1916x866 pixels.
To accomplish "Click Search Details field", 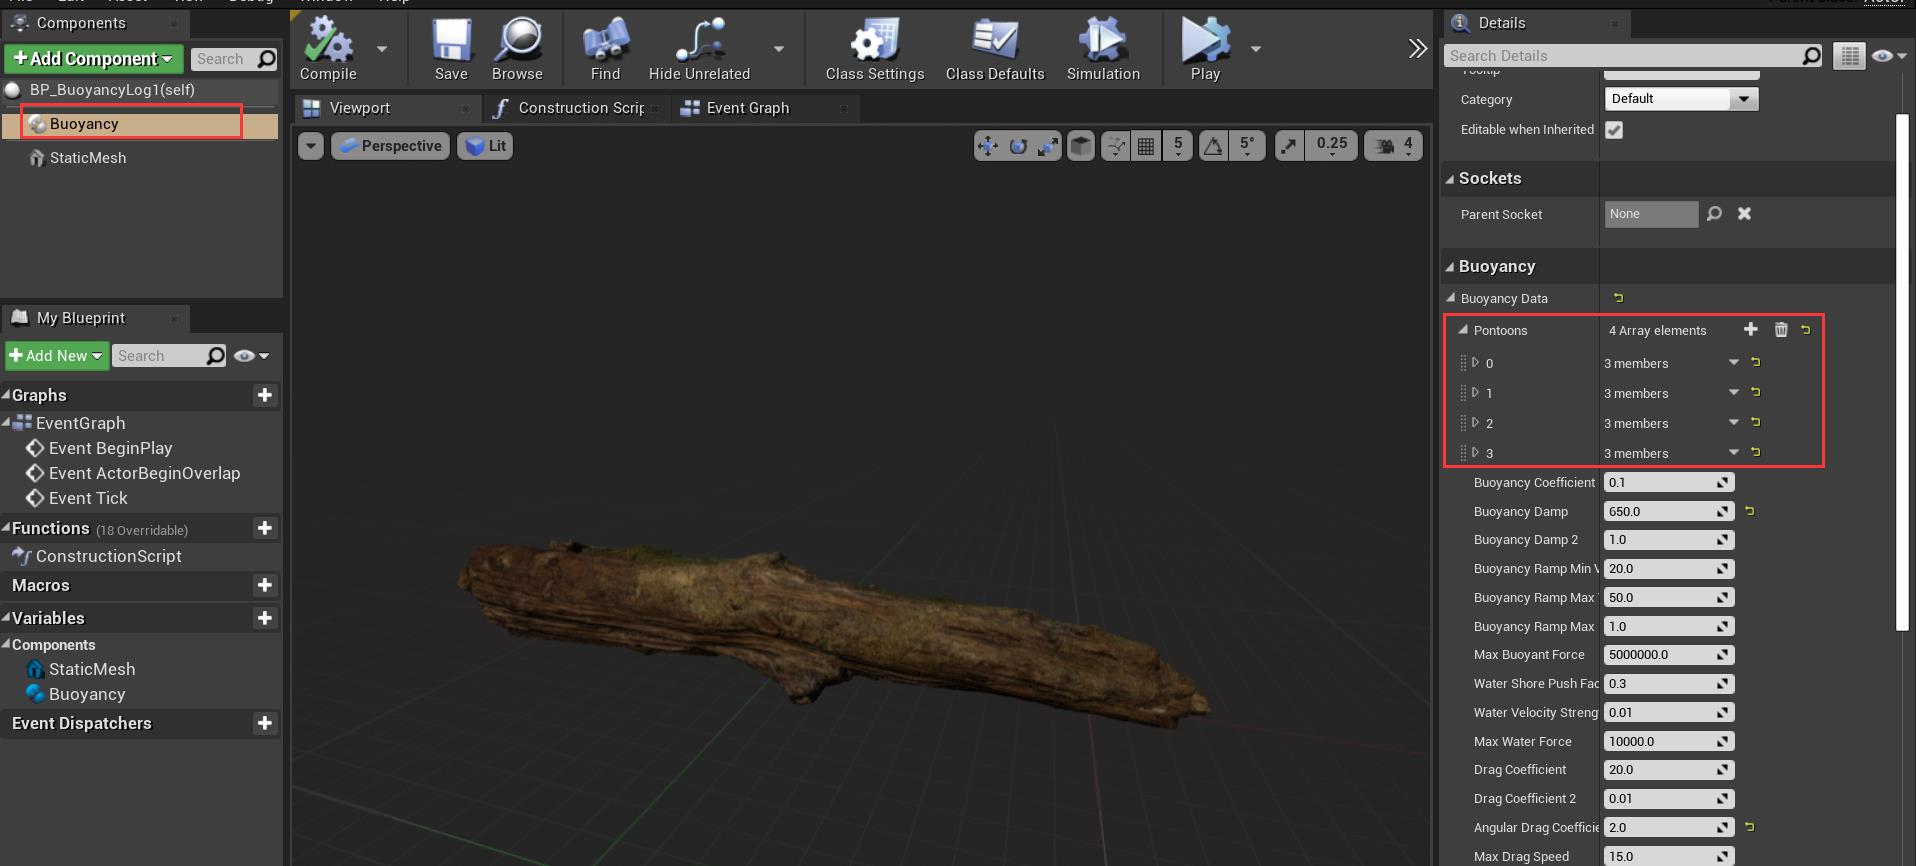I will (1632, 56).
